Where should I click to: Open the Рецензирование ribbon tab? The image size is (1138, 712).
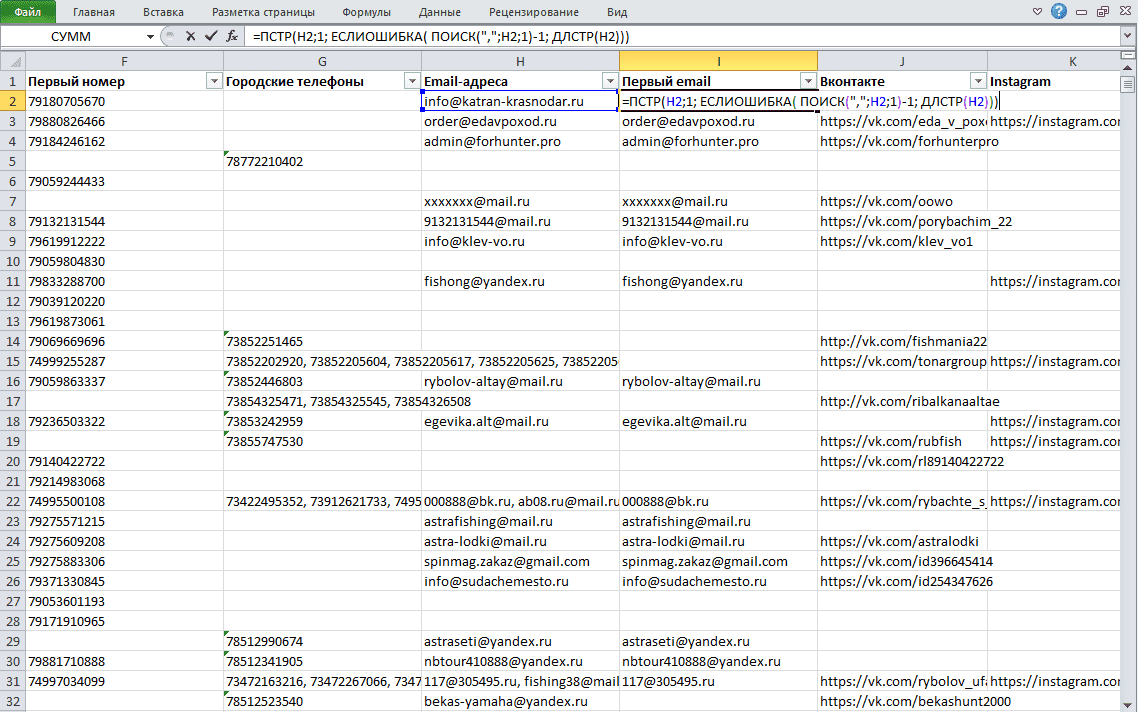pyautogui.click(x=534, y=12)
